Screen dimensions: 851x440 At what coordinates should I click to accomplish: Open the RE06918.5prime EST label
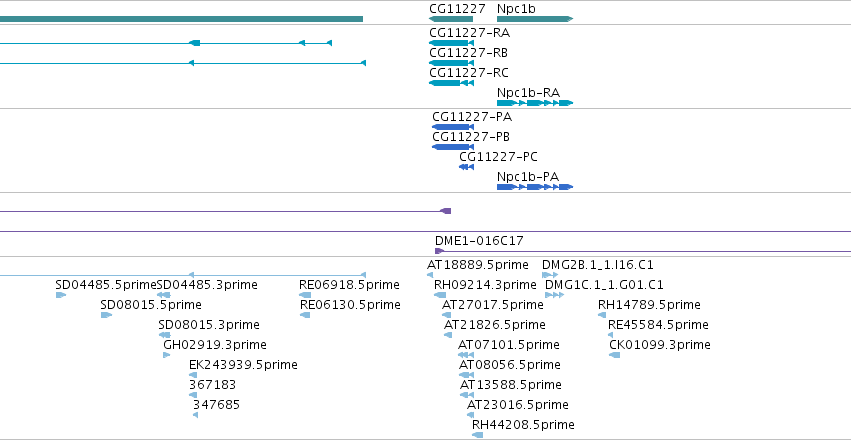349,284
